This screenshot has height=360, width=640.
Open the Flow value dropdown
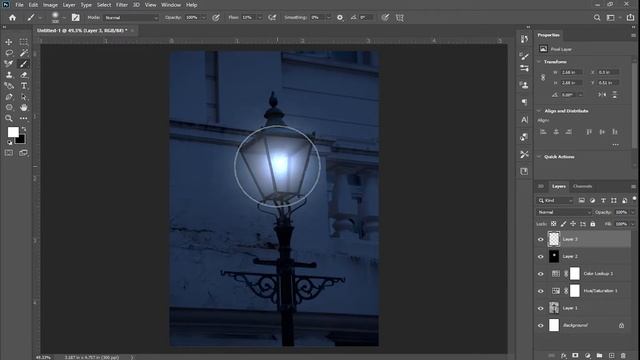259,18
